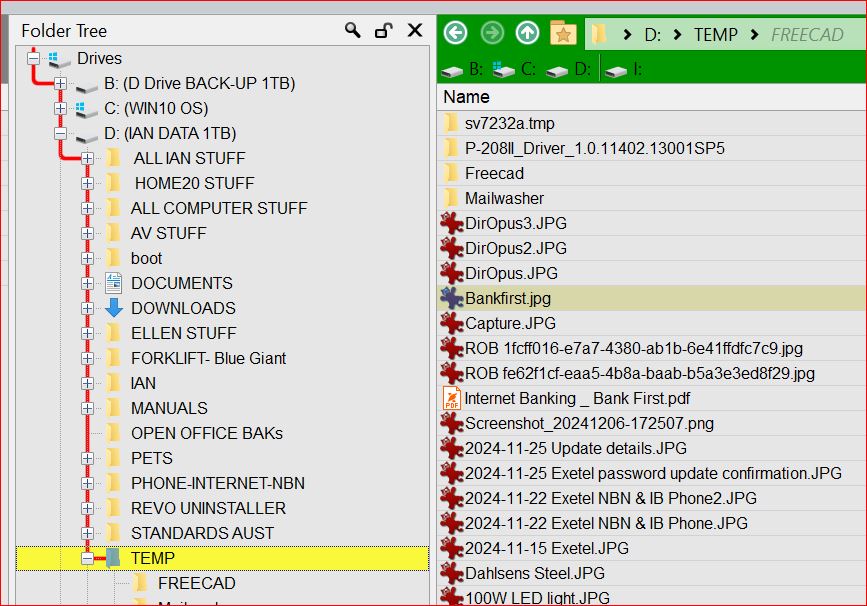867x606 pixels.
Task: Select Internet Banking _ Bank First.pdf file
Action: (577, 398)
